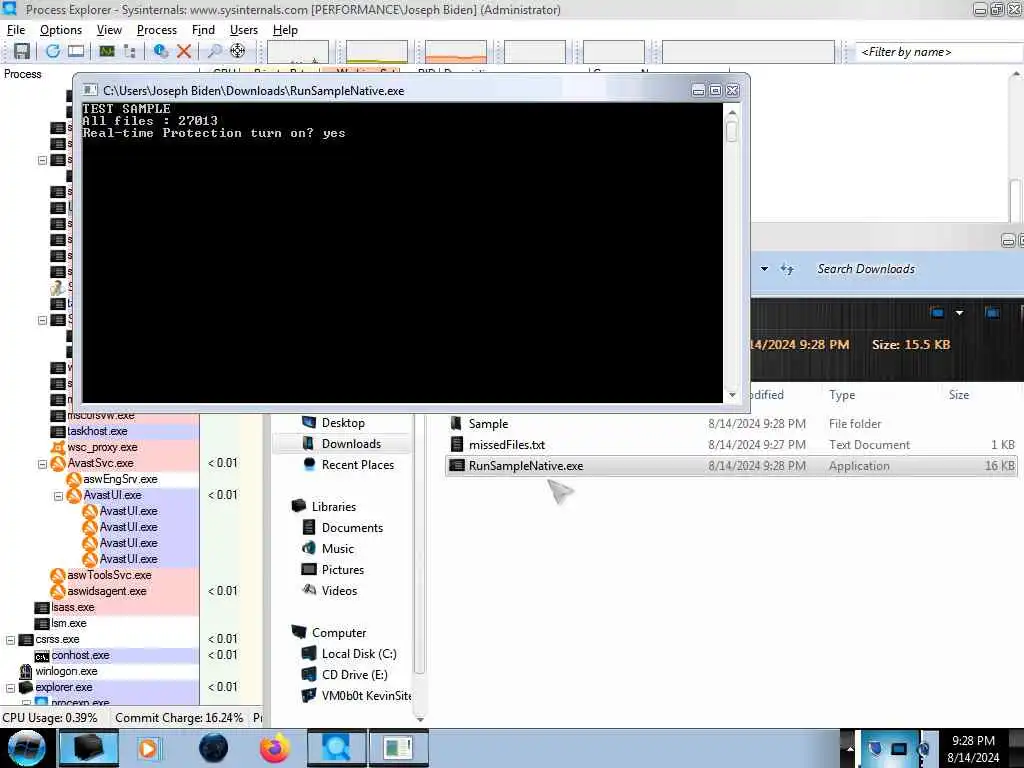The width and height of the screenshot is (1024, 768).
Task: Click the commit history mini graph in toolbar
Action: [377, 52]
